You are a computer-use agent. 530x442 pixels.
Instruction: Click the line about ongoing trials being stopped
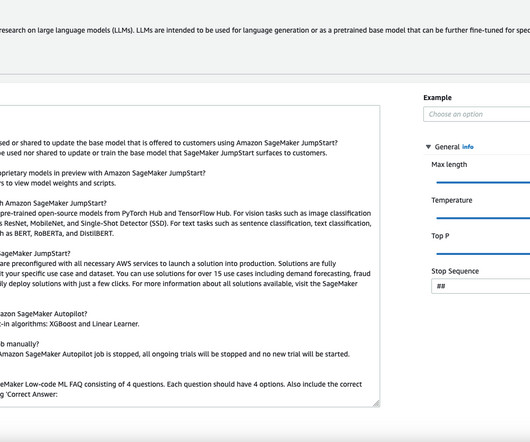(x=175, y=354)
